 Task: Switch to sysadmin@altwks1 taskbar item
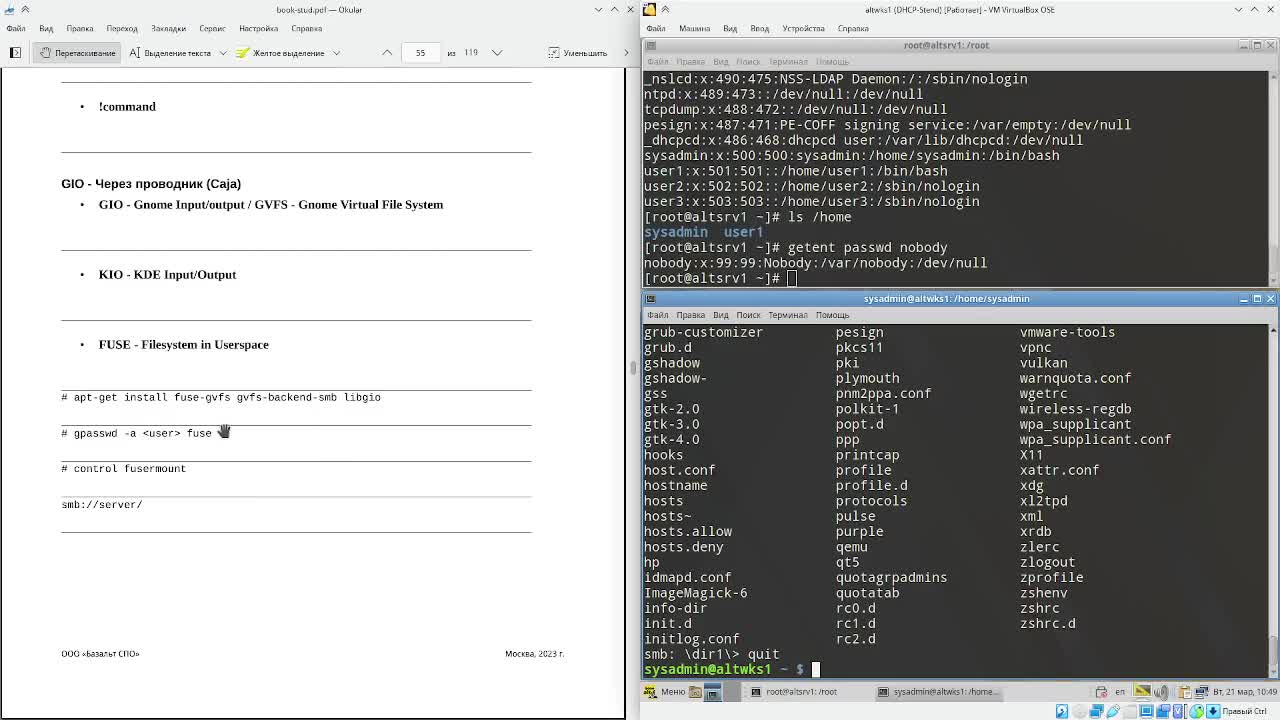[x=937, y=691]
